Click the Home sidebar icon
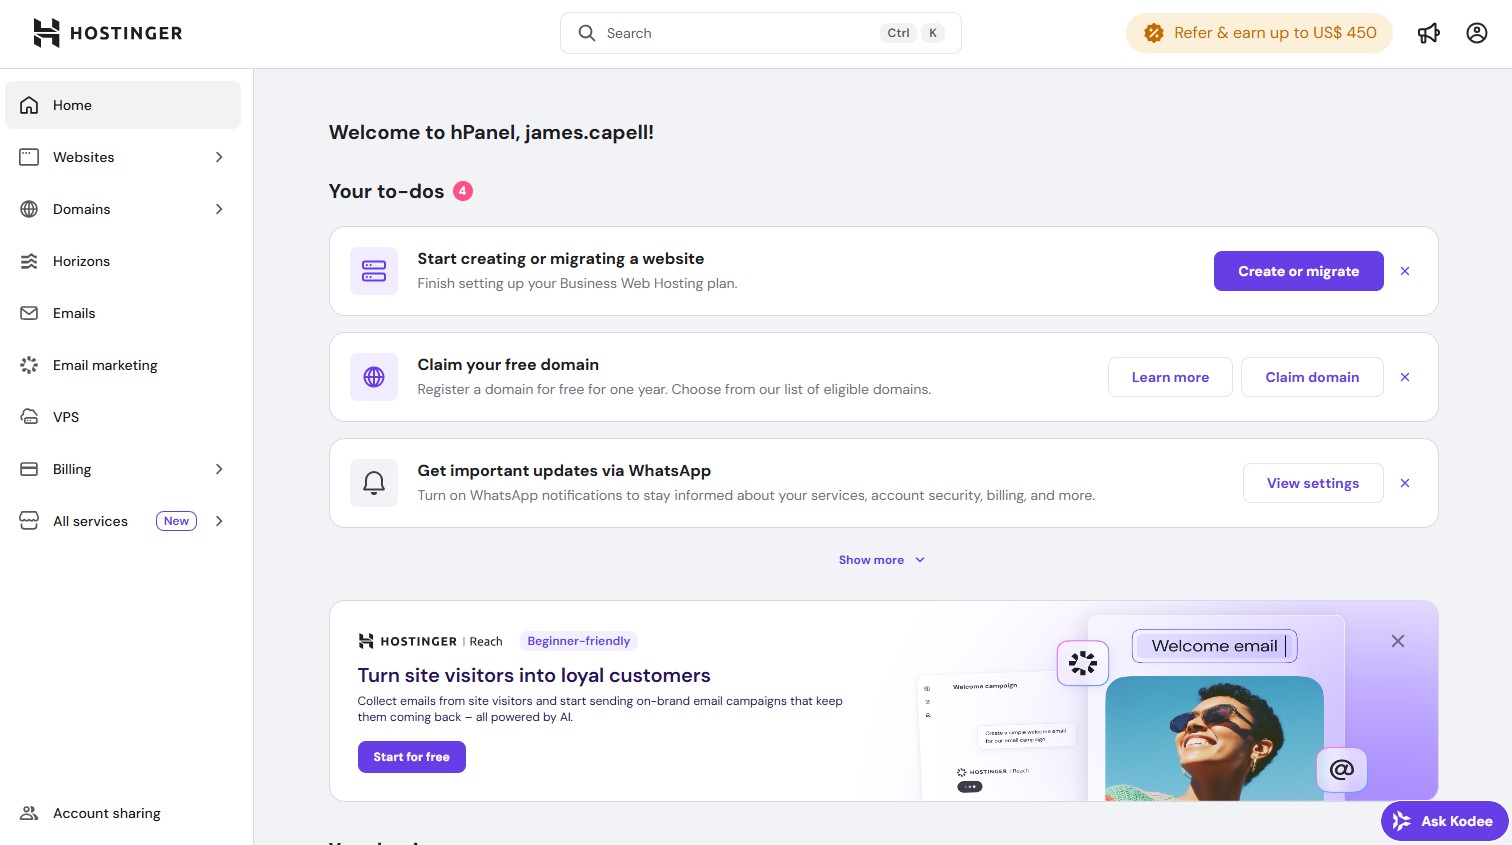The height and width of the screenshot is (845, 1512). pyautogui.click(x=29, y=105)
